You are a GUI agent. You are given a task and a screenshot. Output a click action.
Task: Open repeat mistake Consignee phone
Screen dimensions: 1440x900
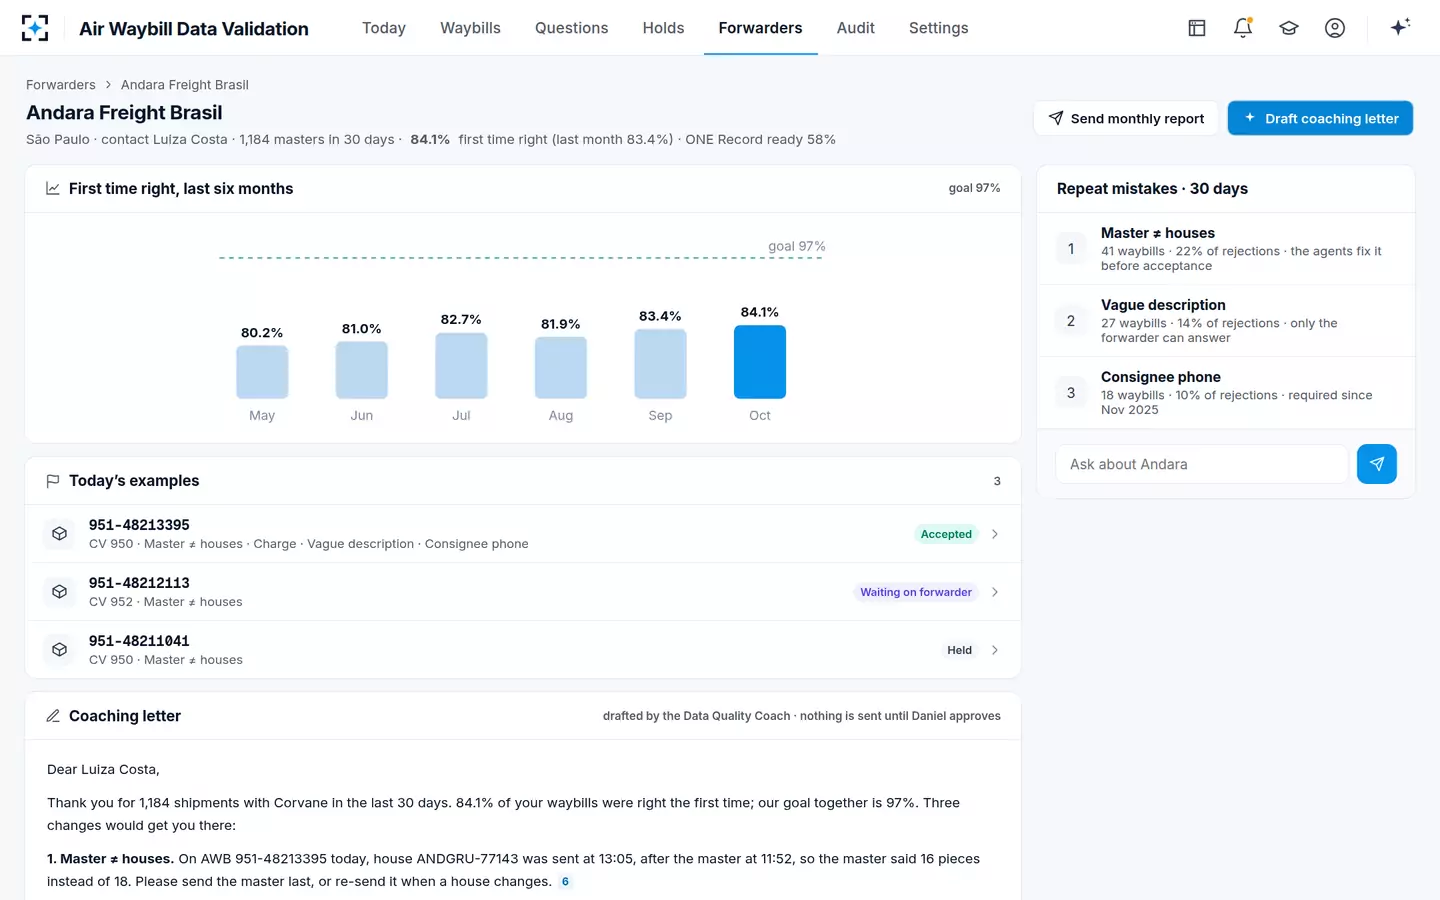[x=1226, y=393]
